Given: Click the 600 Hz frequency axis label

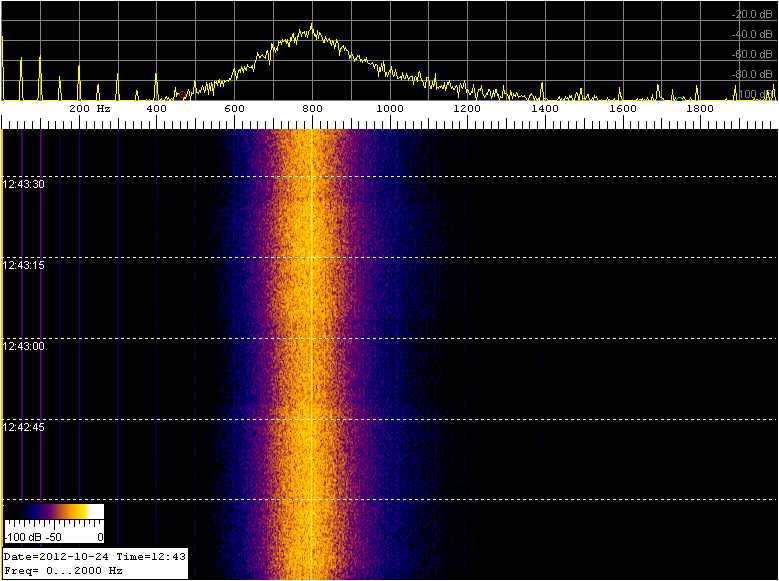Looking at the screenshot, I should 234,108.
